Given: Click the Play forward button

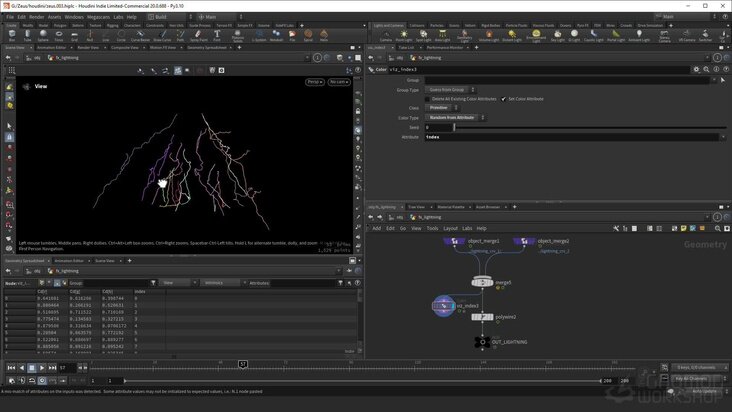Looking at the screenshot, I should [x=42, y=368].
